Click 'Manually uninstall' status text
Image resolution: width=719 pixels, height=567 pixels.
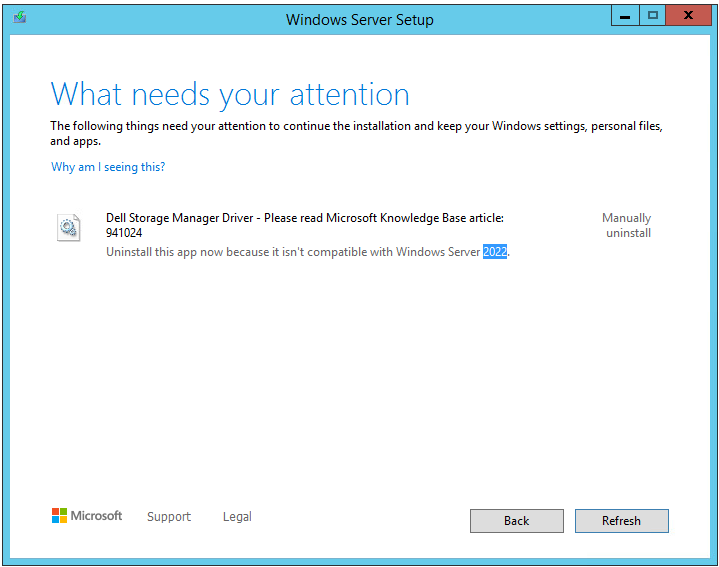click(627, 225)
